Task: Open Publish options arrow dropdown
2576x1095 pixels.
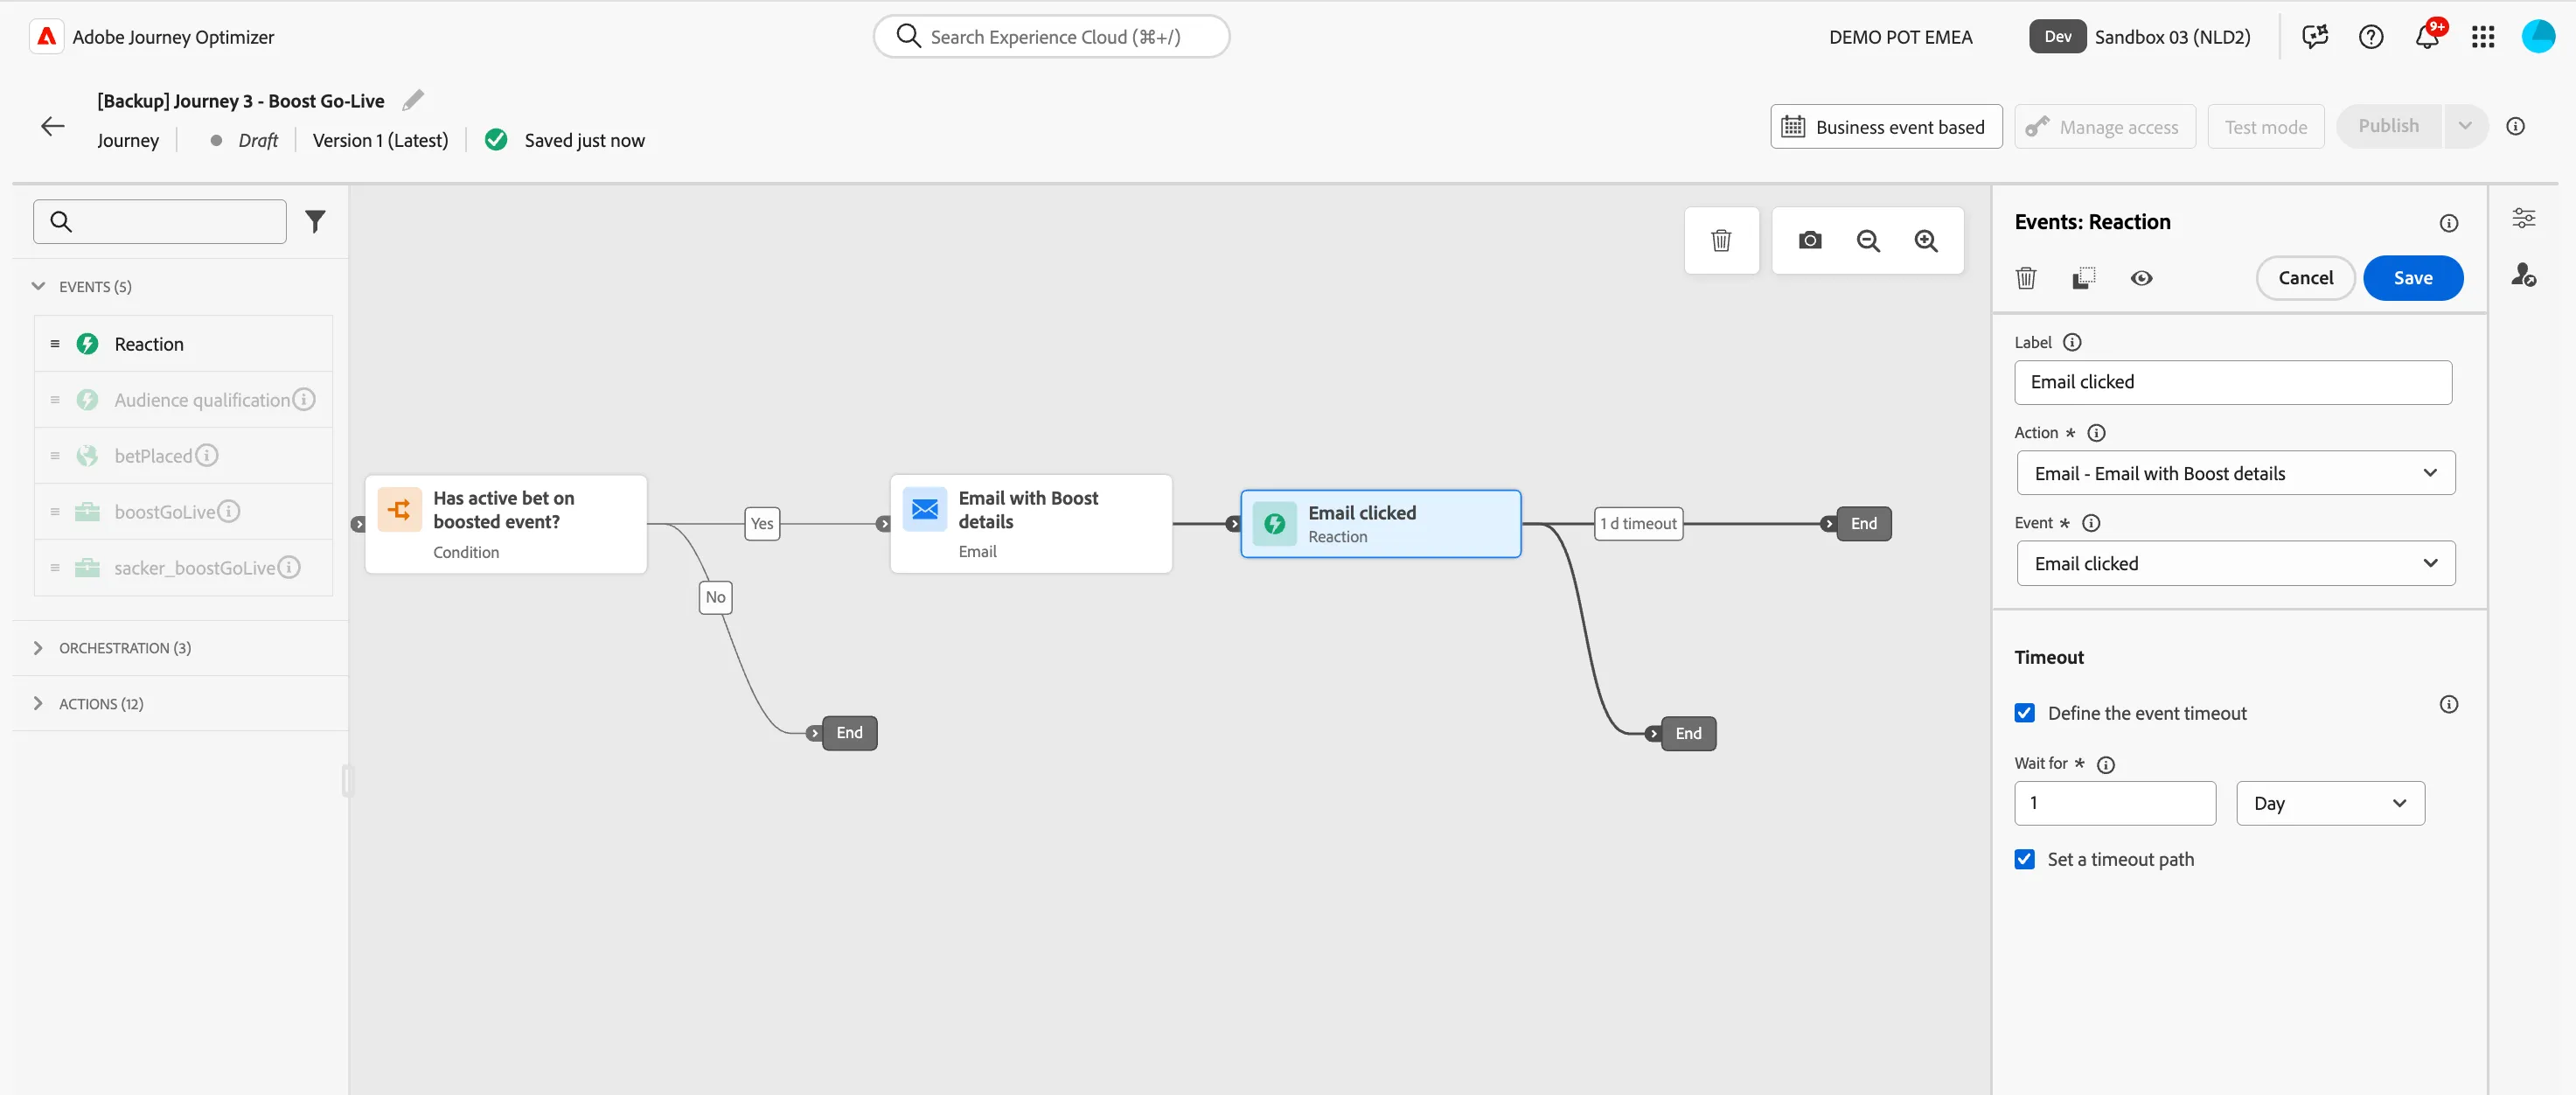Action: [x=2465, y=126]
